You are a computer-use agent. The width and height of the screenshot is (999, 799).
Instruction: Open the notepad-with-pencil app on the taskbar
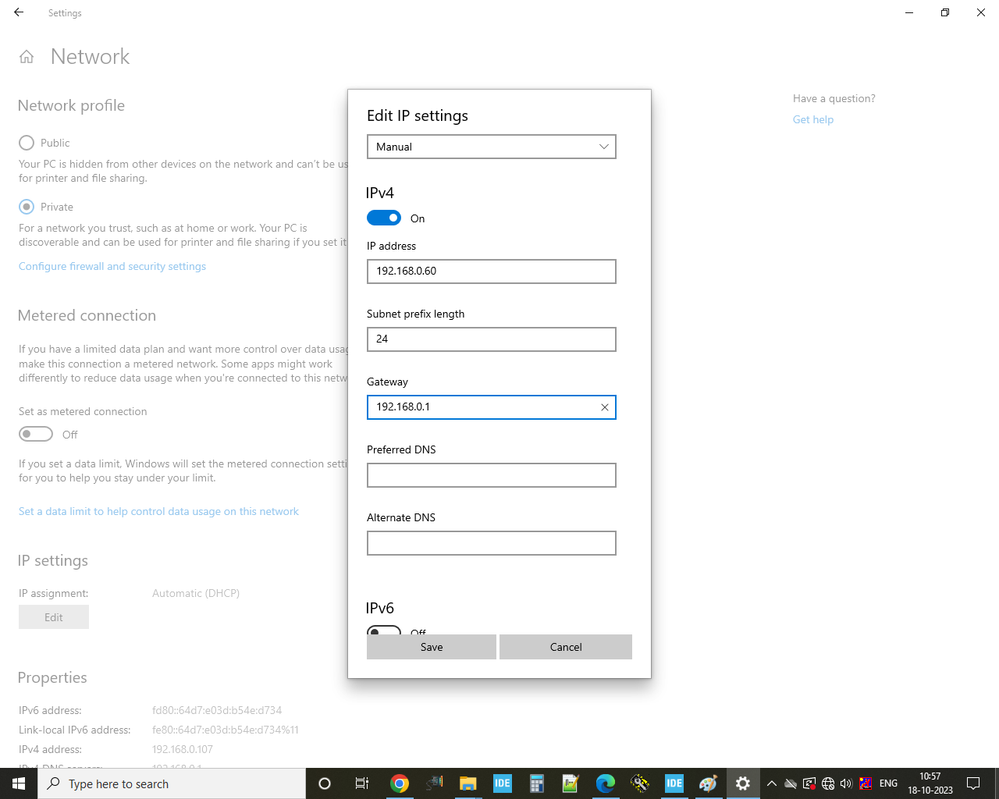[x=570, y=783]
